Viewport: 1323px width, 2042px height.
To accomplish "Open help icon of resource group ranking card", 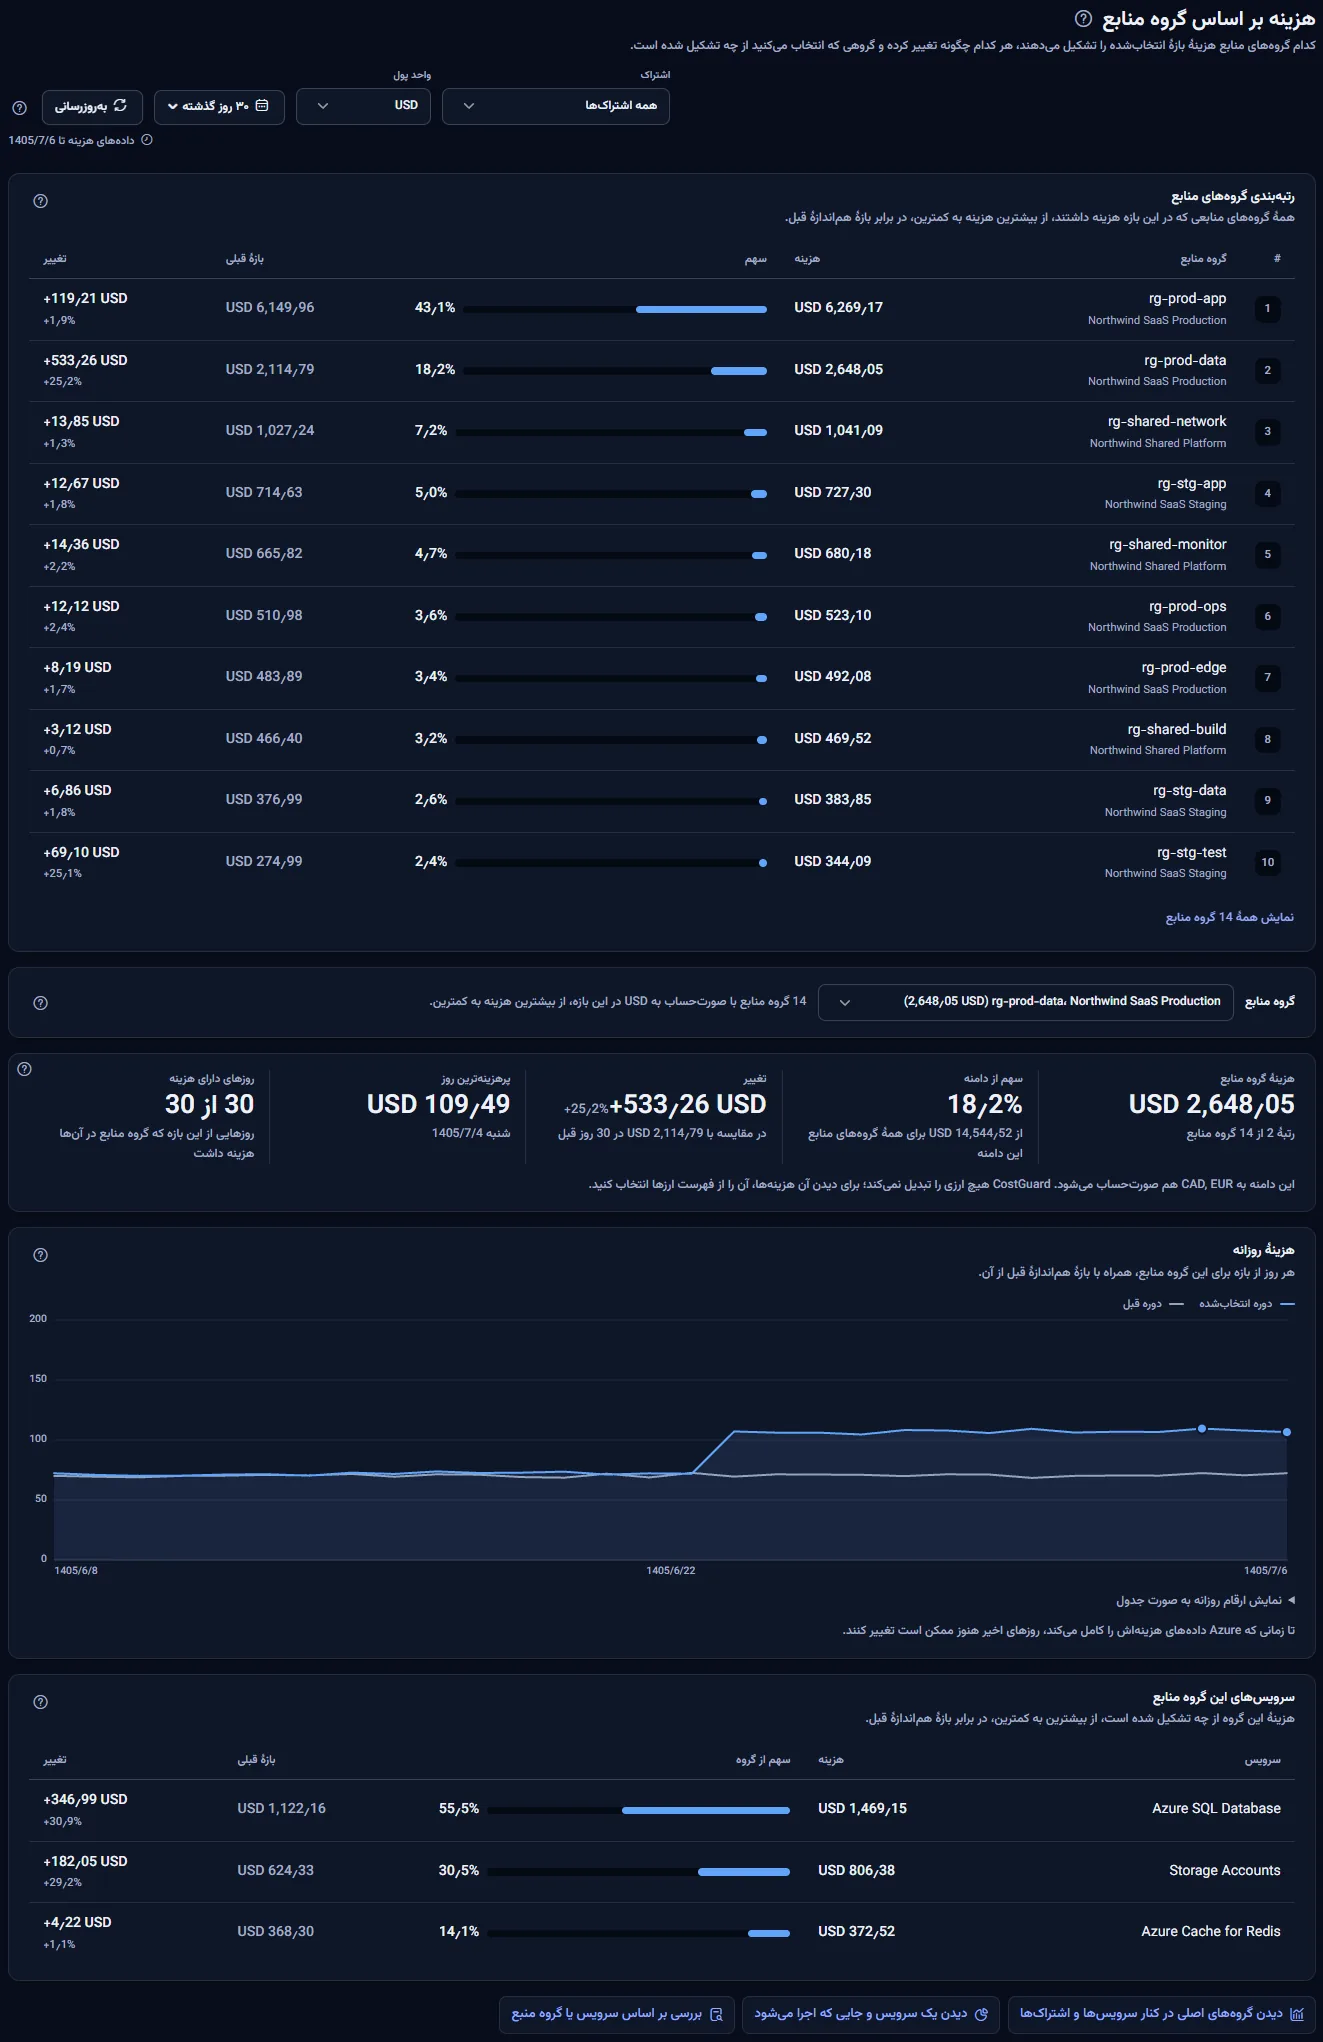I will pos(41,201).
